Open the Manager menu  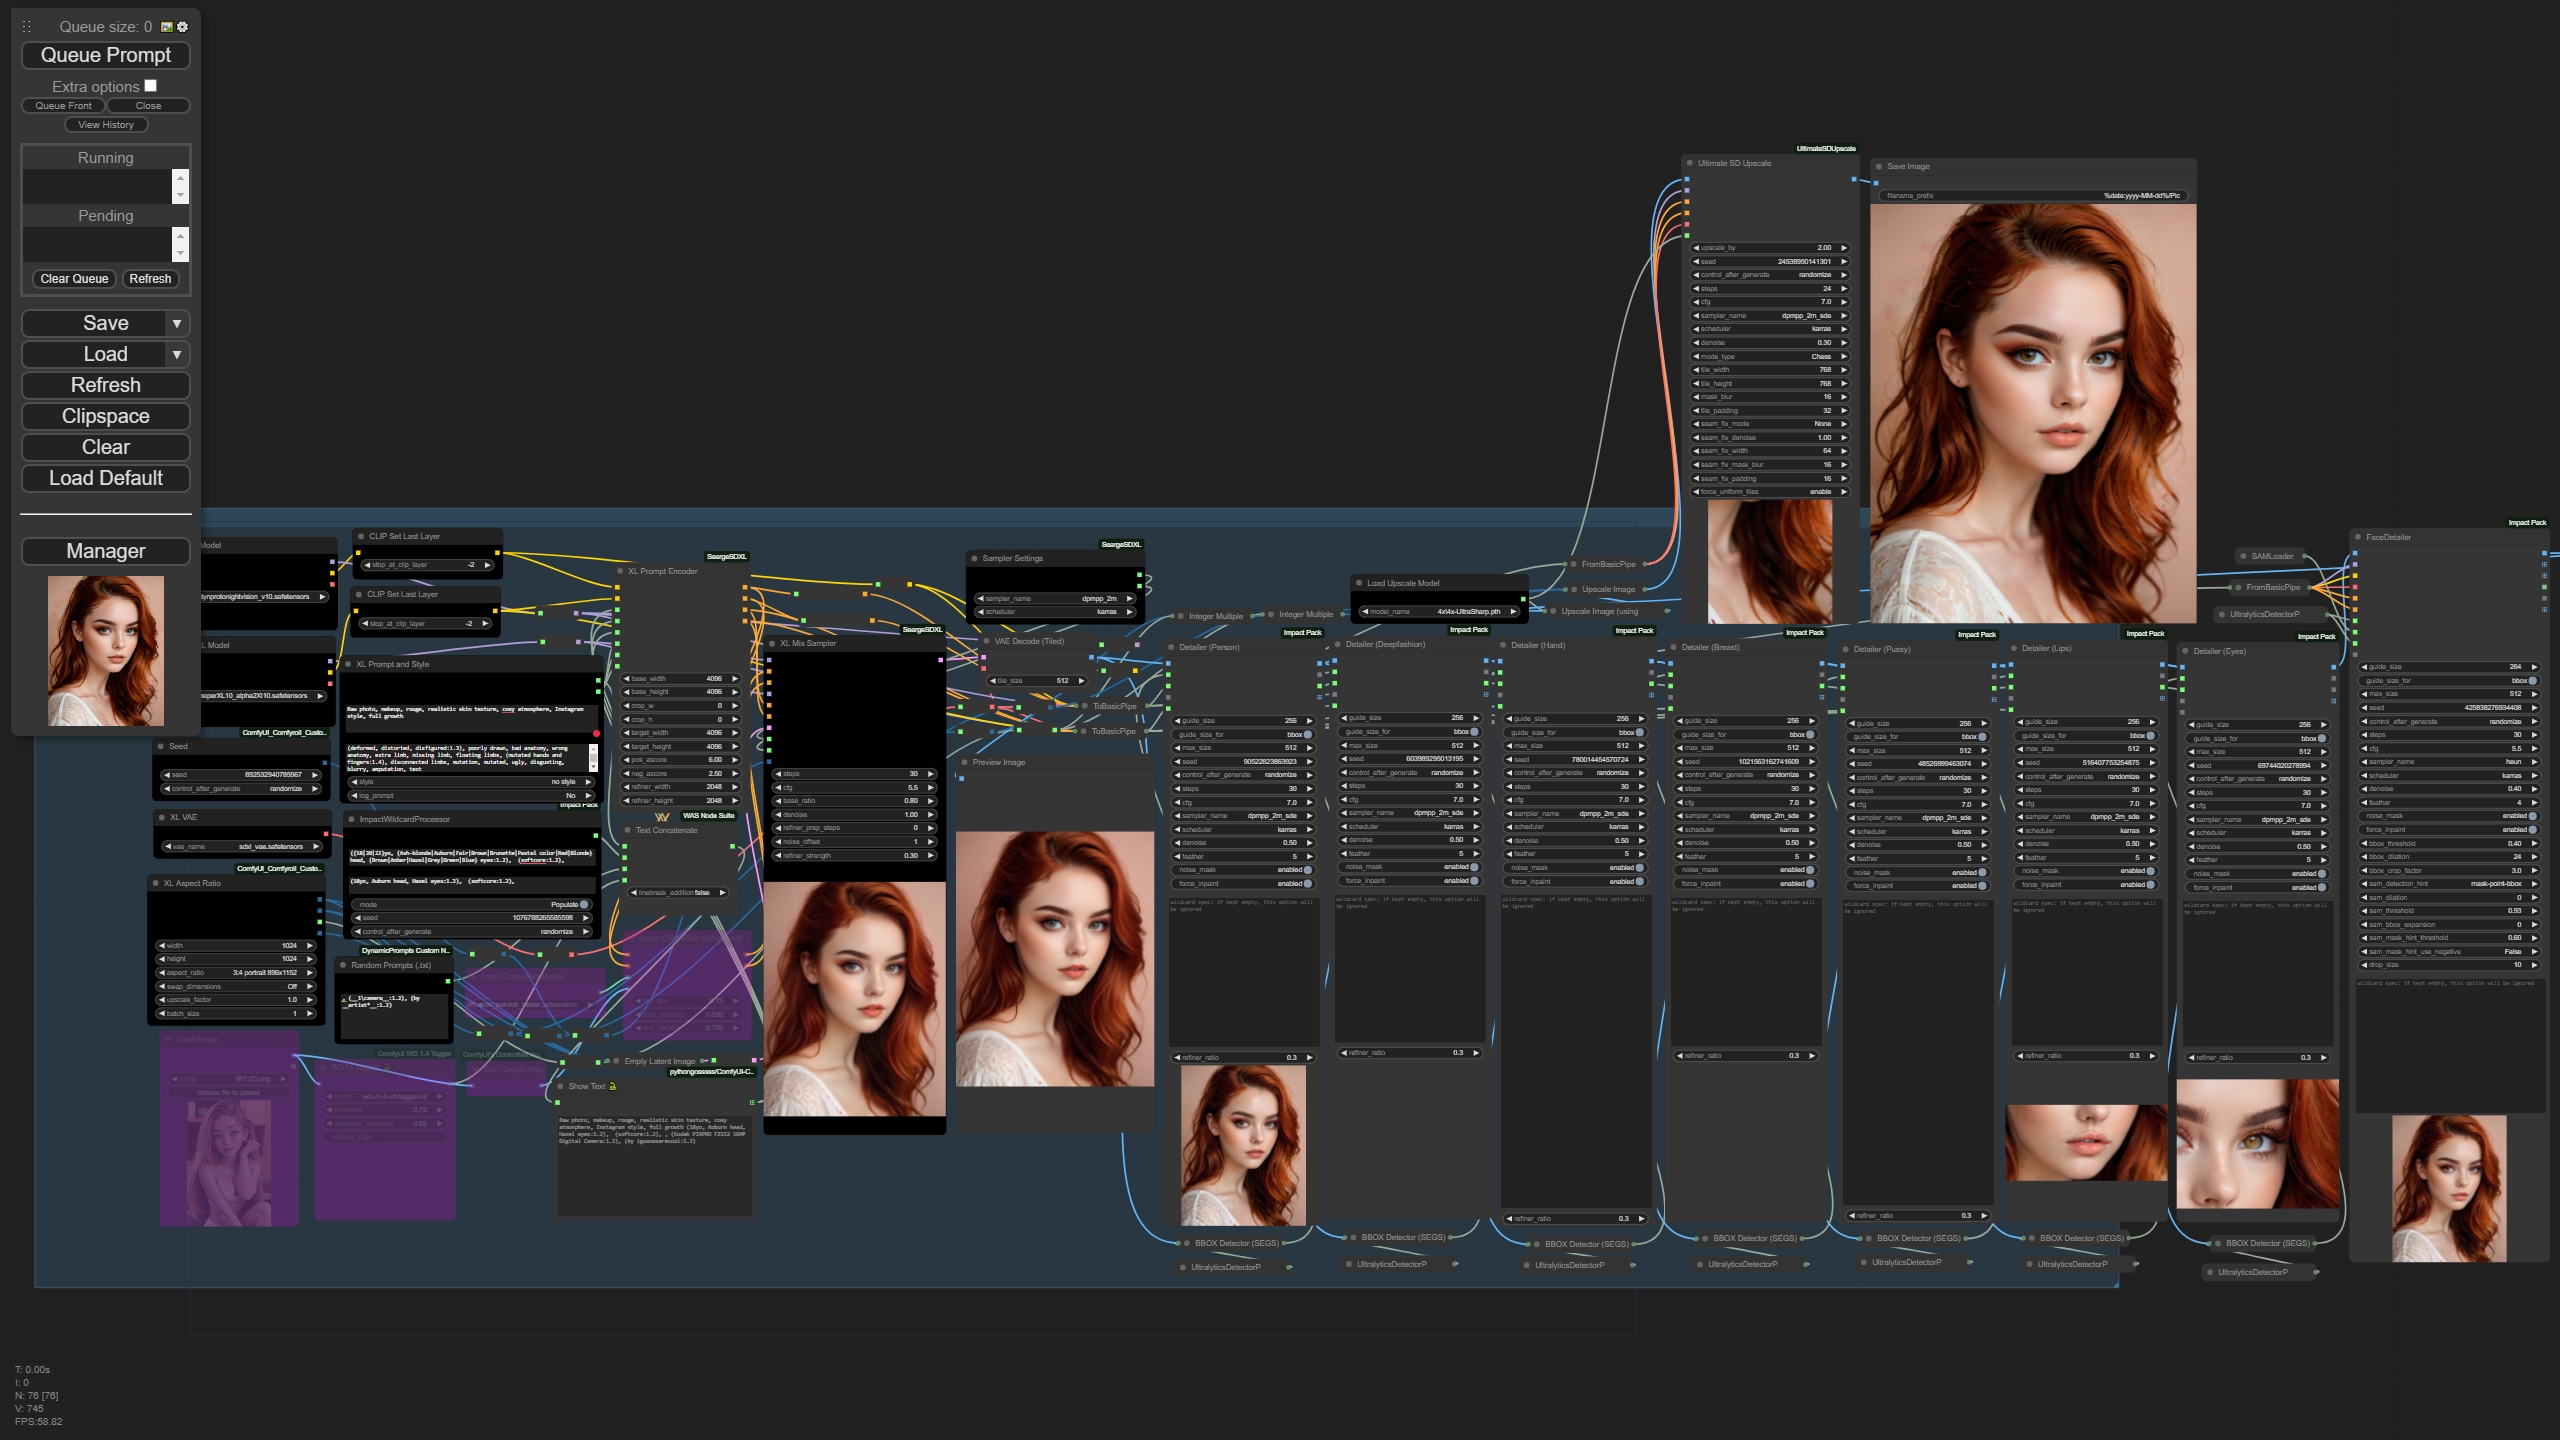pos(106,551)
